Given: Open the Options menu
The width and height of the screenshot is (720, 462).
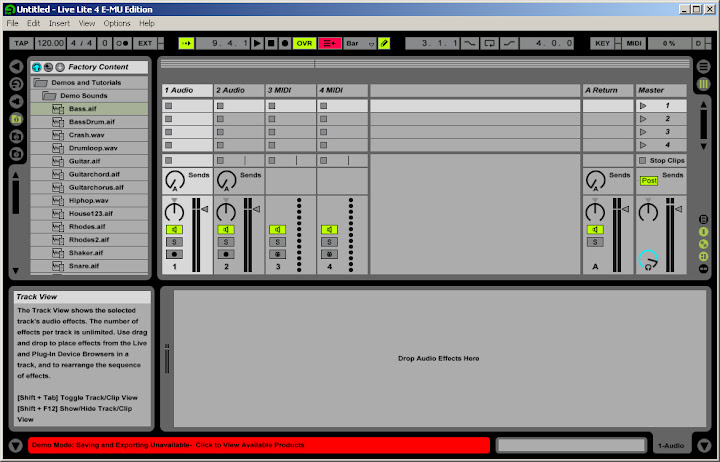Looking at the screenshot, I should (117, 23).
